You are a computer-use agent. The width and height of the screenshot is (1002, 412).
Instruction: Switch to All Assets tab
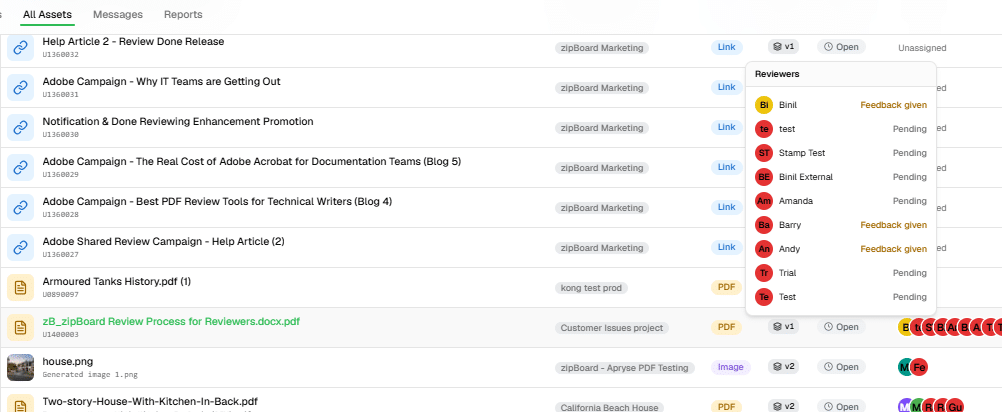pos(47,14)
